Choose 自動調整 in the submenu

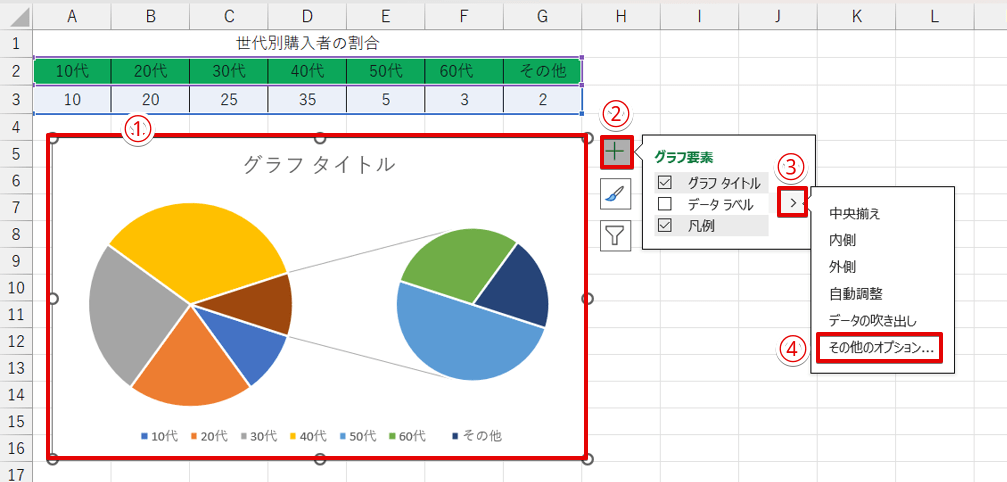(855, 294)
